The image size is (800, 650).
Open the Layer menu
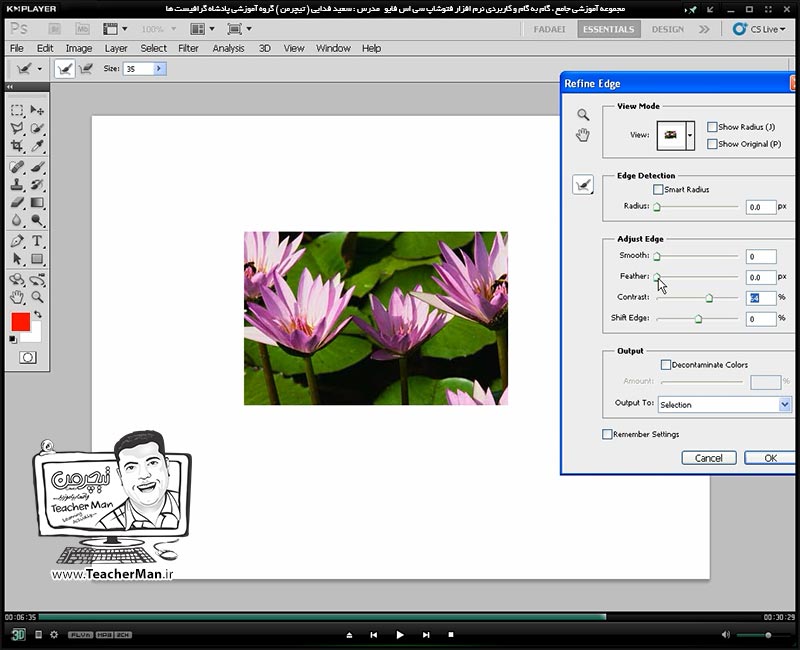(x=116, y=48)
